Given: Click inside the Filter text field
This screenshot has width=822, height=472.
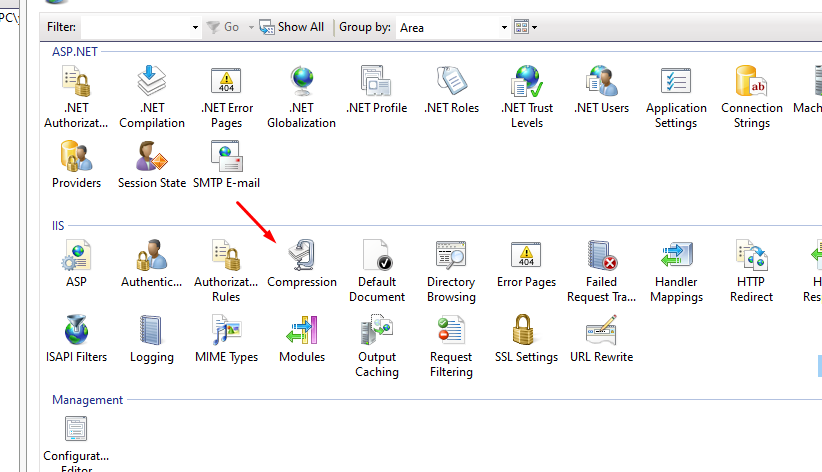Looking at the screenshot, I should (135, 28).
